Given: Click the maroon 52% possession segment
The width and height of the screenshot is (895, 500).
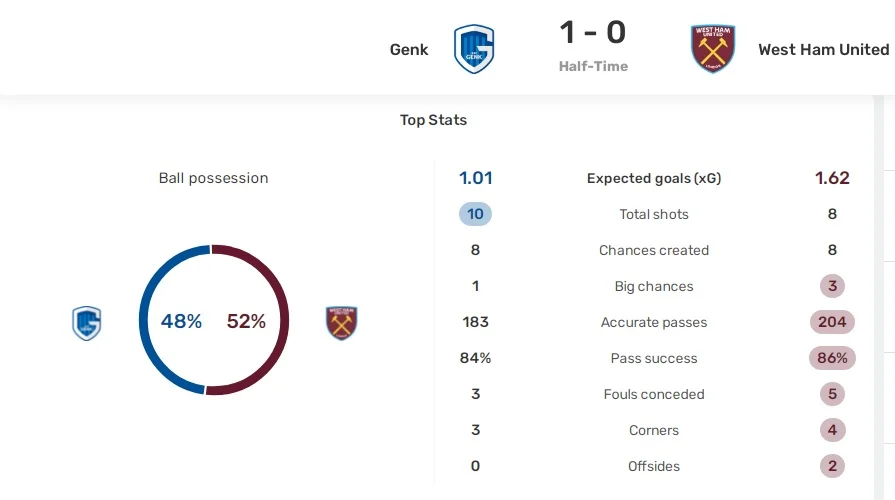Looking at the screenshot, I should point(282,320).
